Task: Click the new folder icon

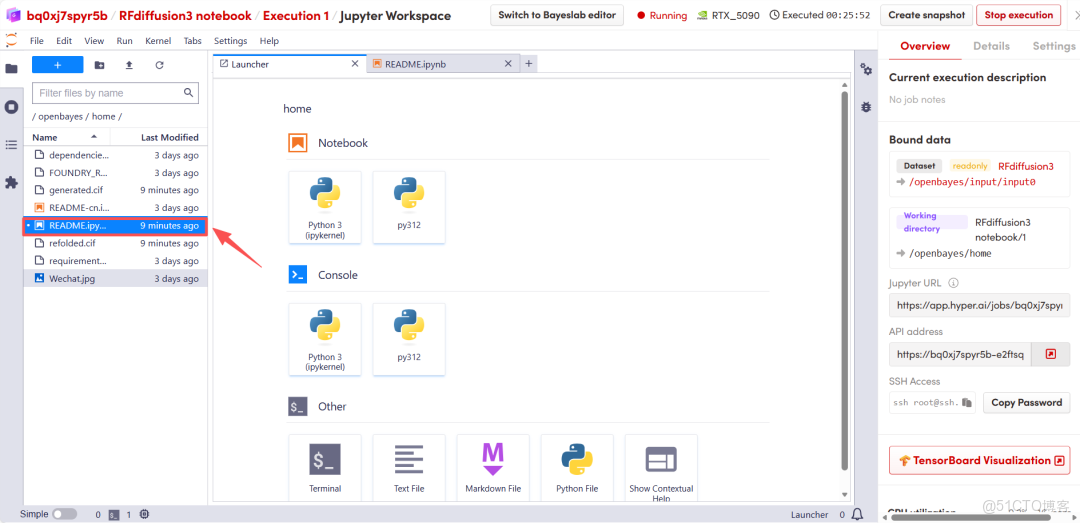Action: [x=100, y=65]
